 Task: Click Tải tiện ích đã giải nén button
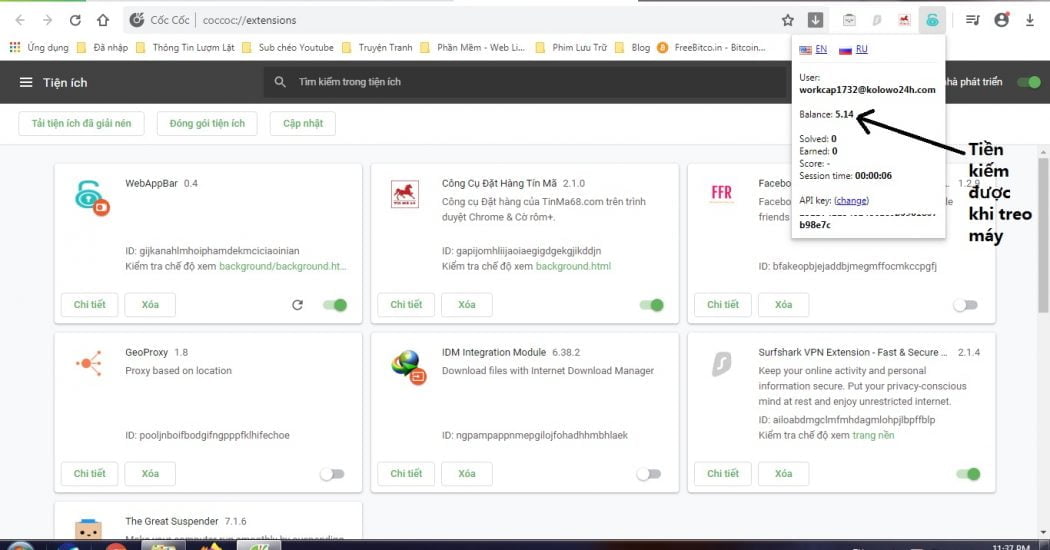82,123
